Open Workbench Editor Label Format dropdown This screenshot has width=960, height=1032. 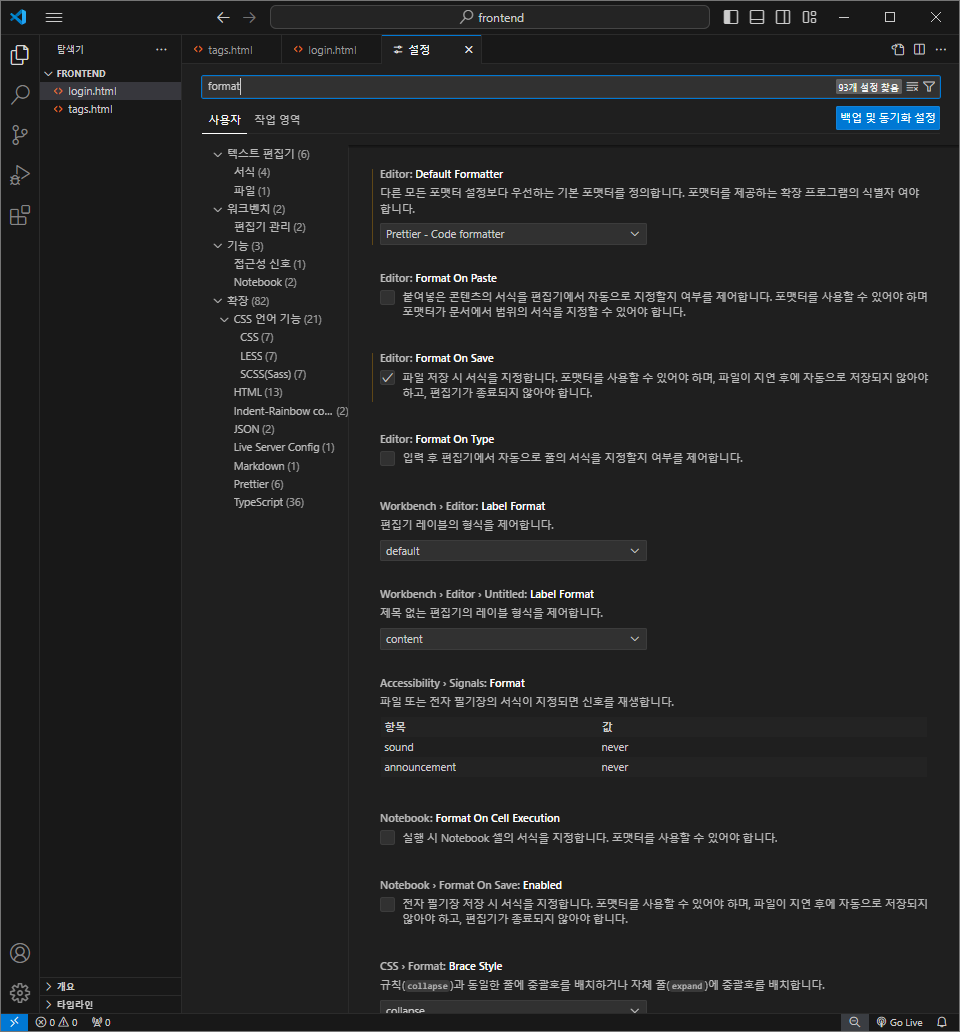513,551
